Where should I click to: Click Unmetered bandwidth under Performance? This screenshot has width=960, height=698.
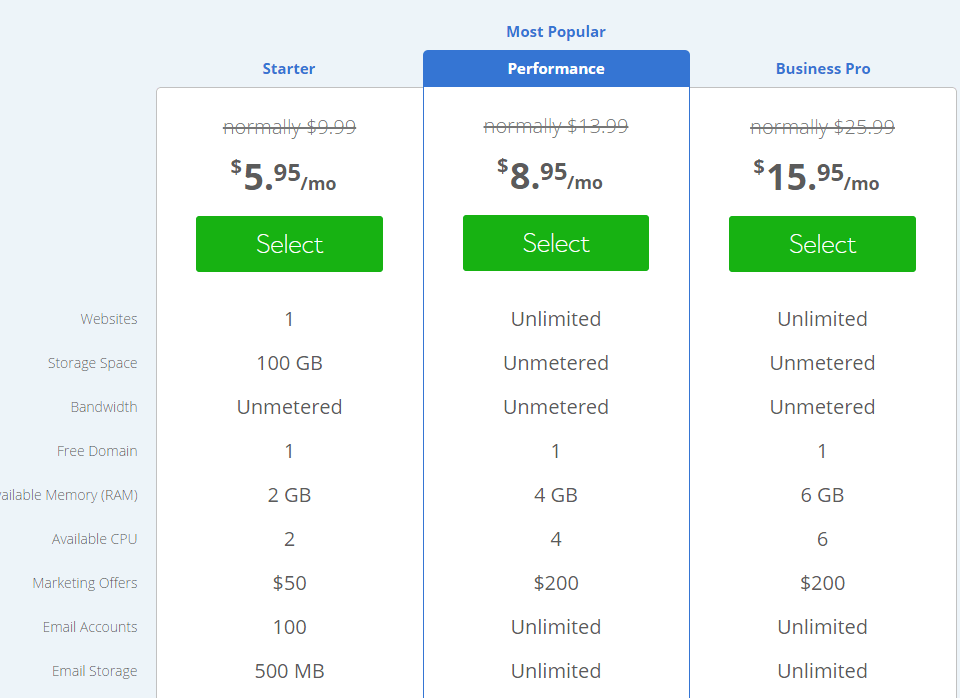[x=556, y=407]
